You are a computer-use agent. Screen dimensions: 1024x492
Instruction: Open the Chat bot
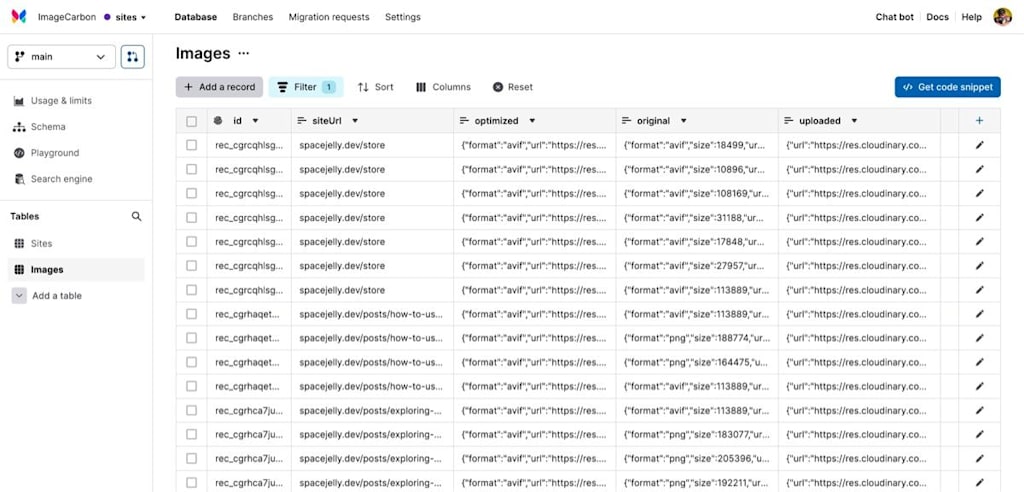895,17
